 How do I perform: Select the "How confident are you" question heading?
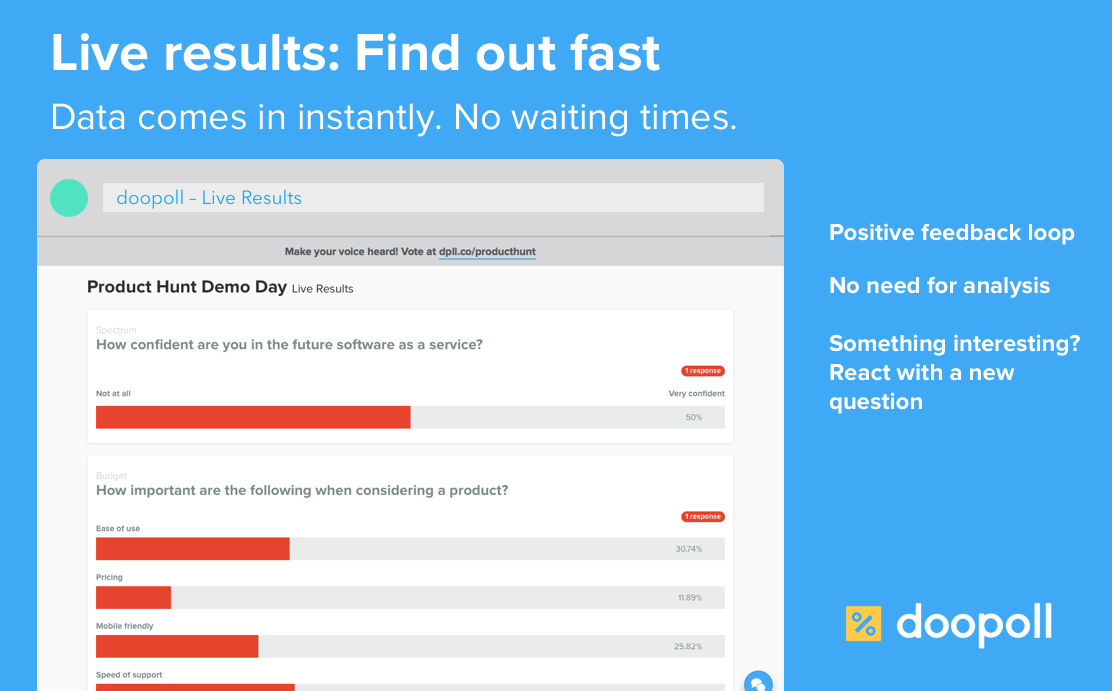[289, 344]
